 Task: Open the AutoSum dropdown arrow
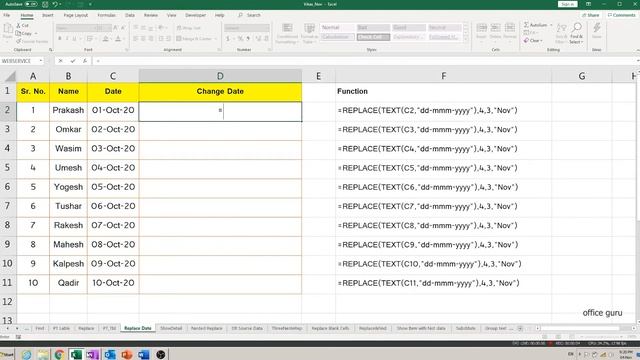click(551, 25)
